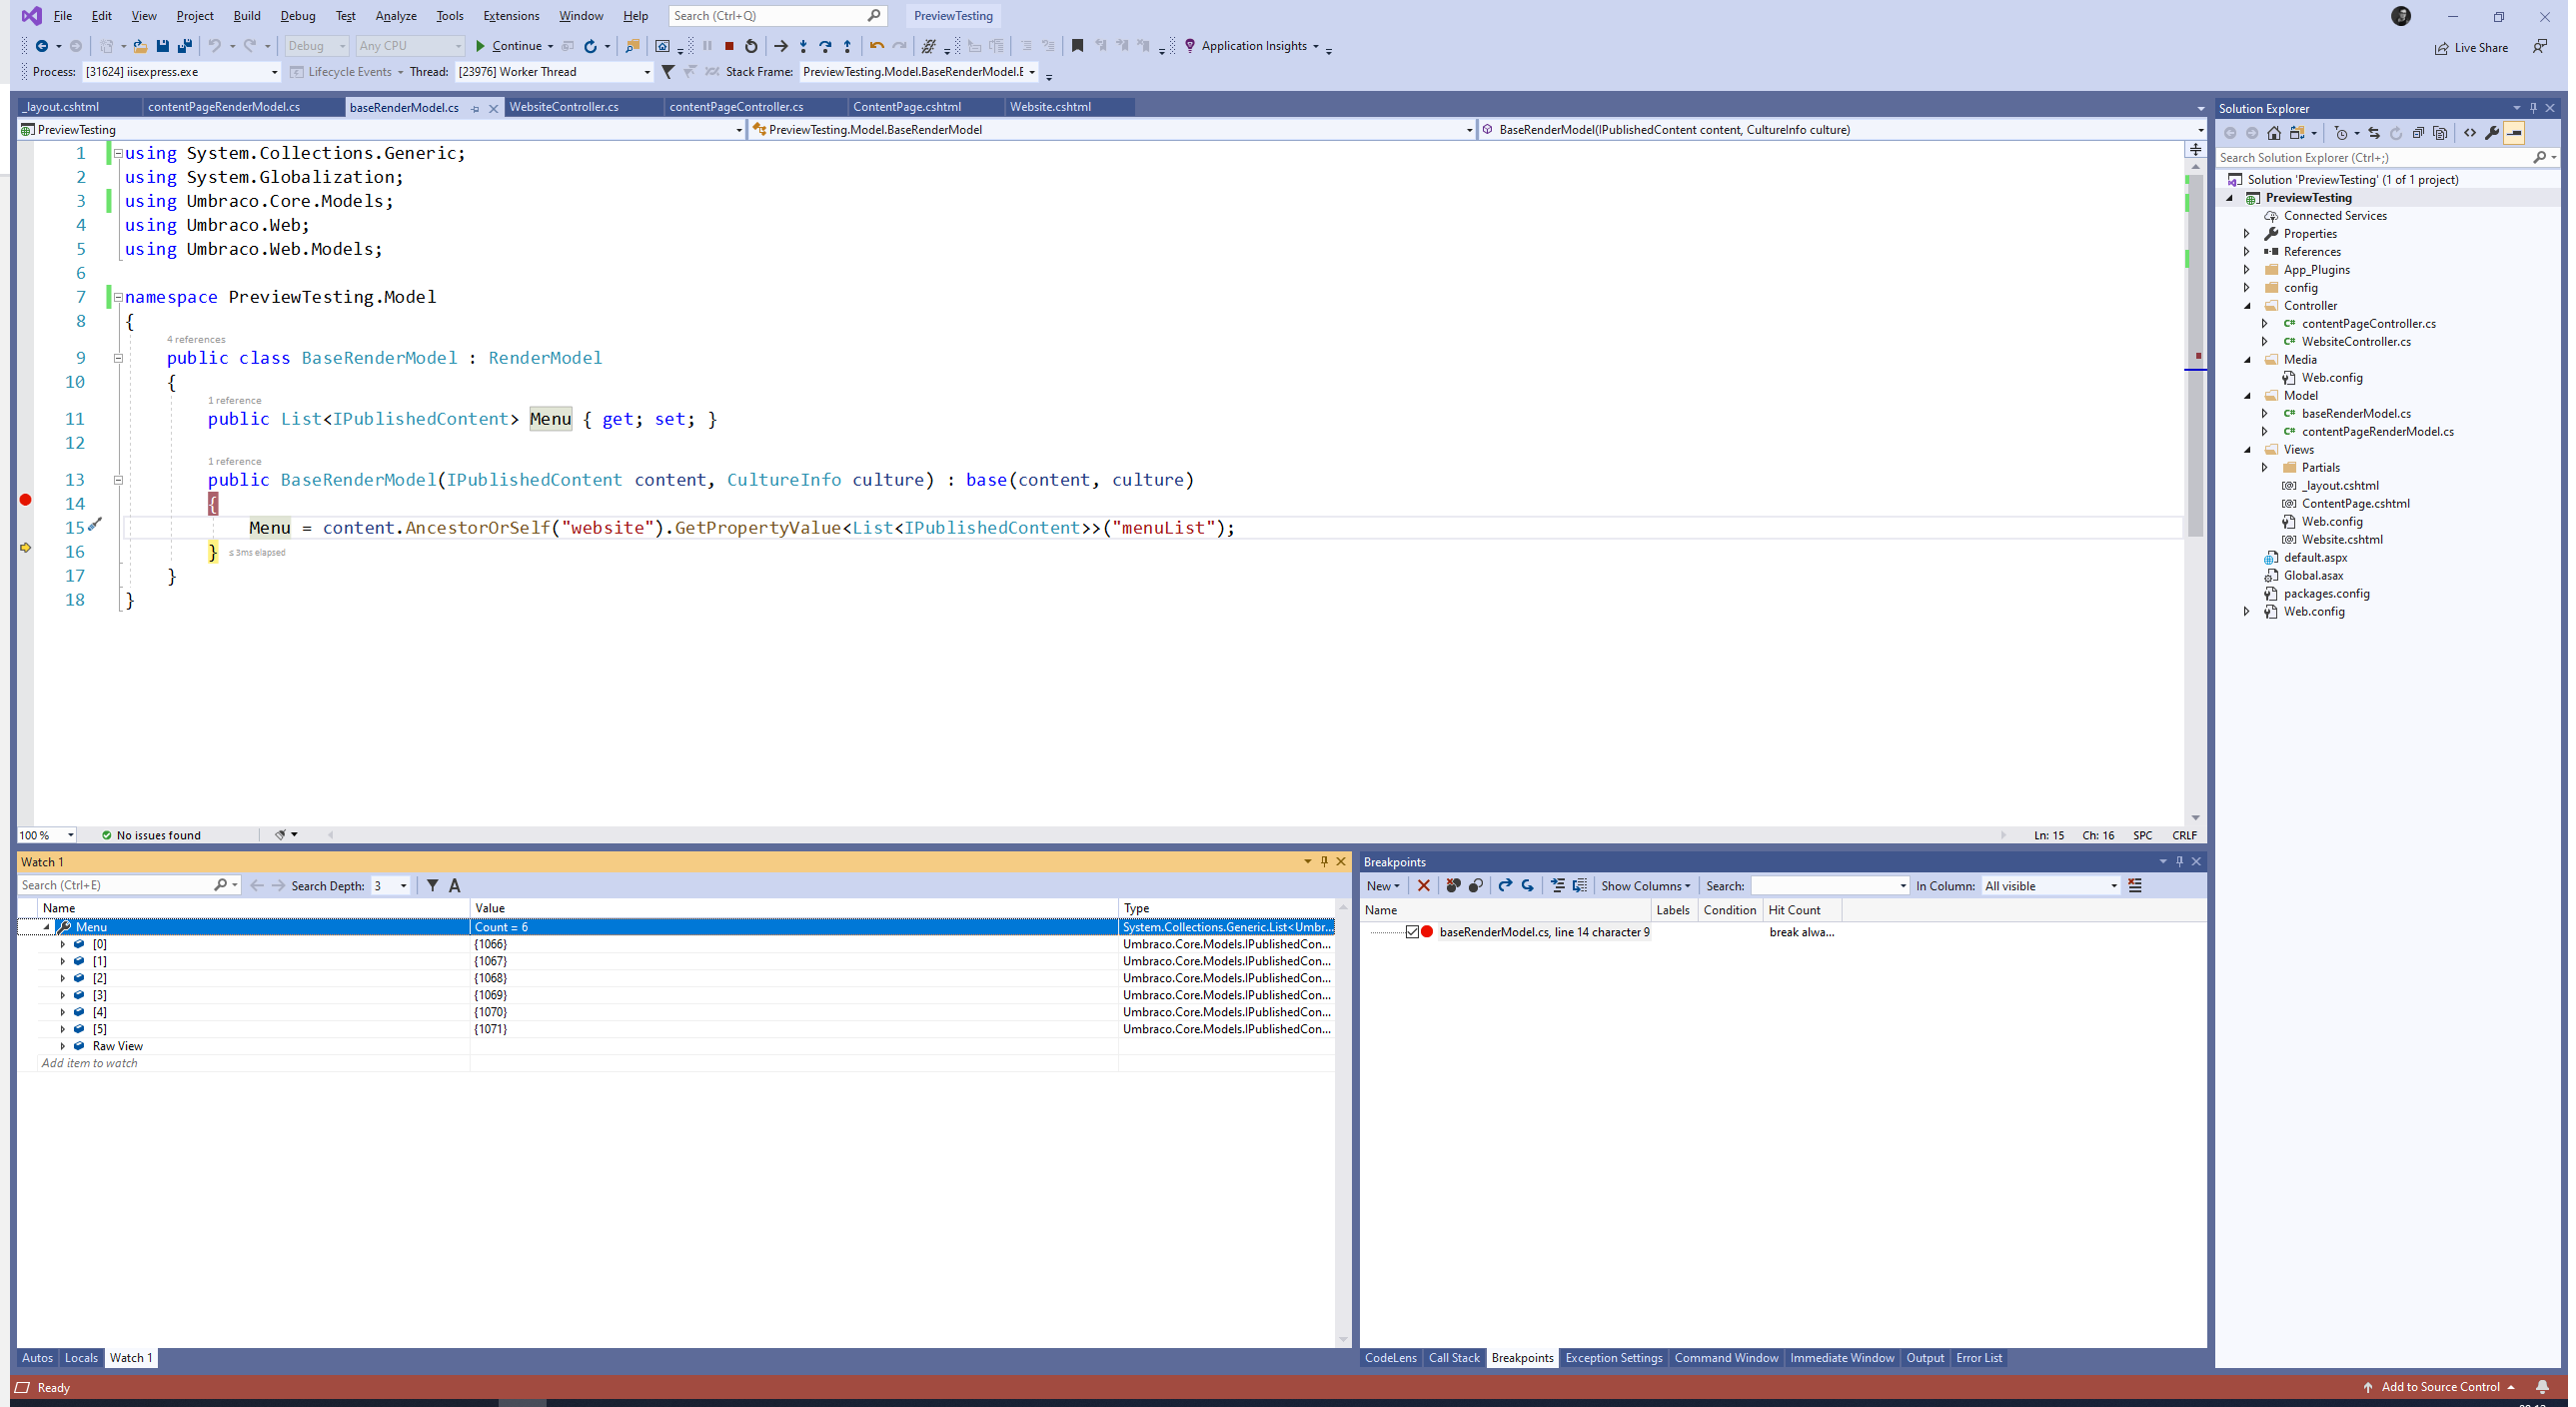Viewport: 2576px width, 1407px height.
Task: Click the thread filter funnel icon
Action: (668, 72)
